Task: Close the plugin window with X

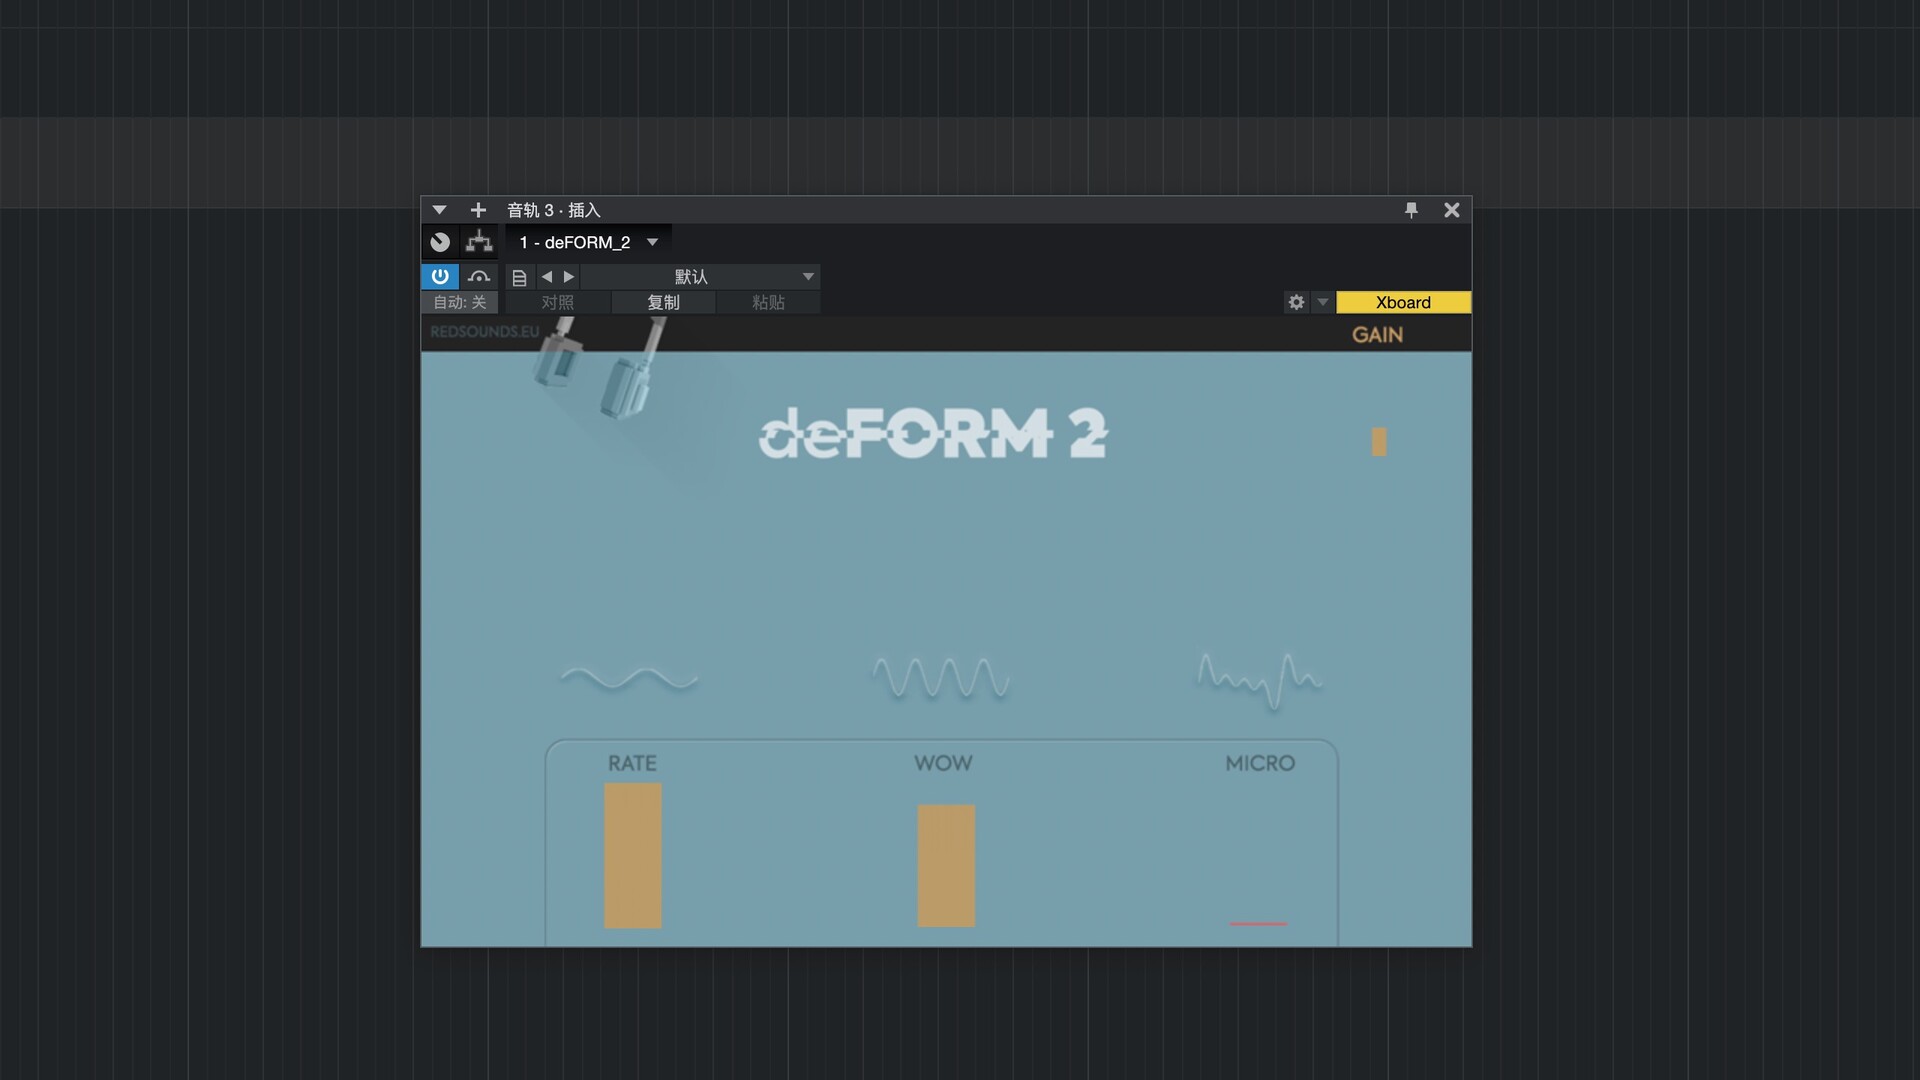Action: [x=1452, y=210]
